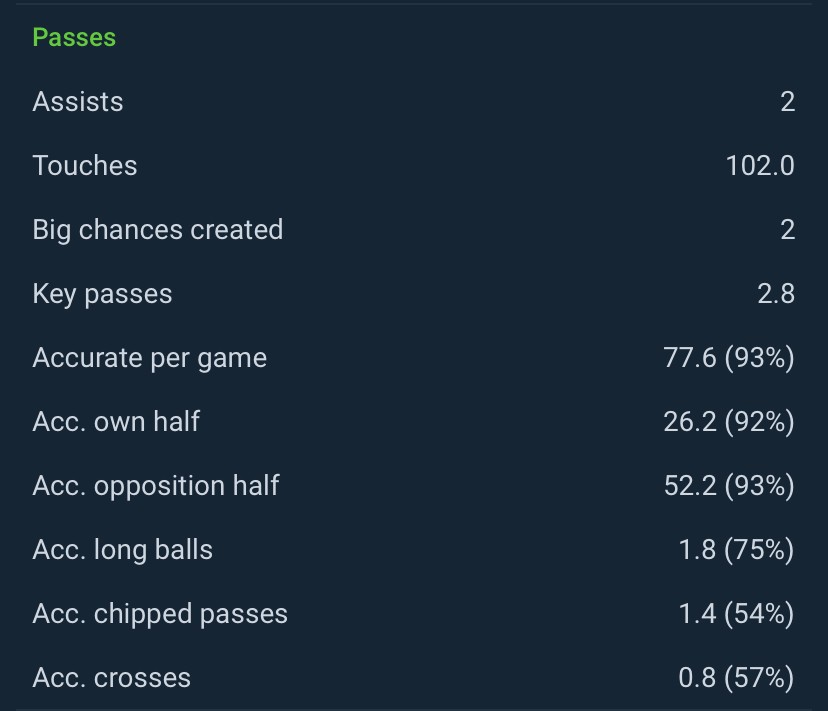Select the Acc. long balls label
The image size is (828, 711).
(123, 550)
